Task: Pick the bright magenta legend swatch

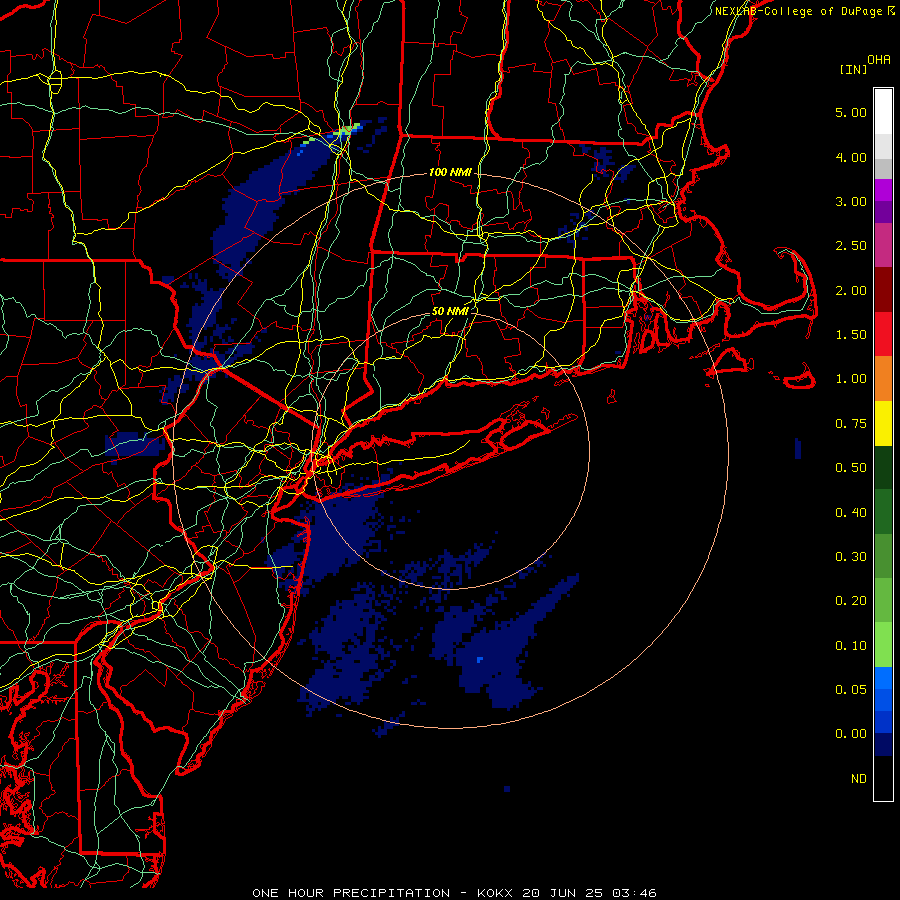Action: tap(883, 190)
